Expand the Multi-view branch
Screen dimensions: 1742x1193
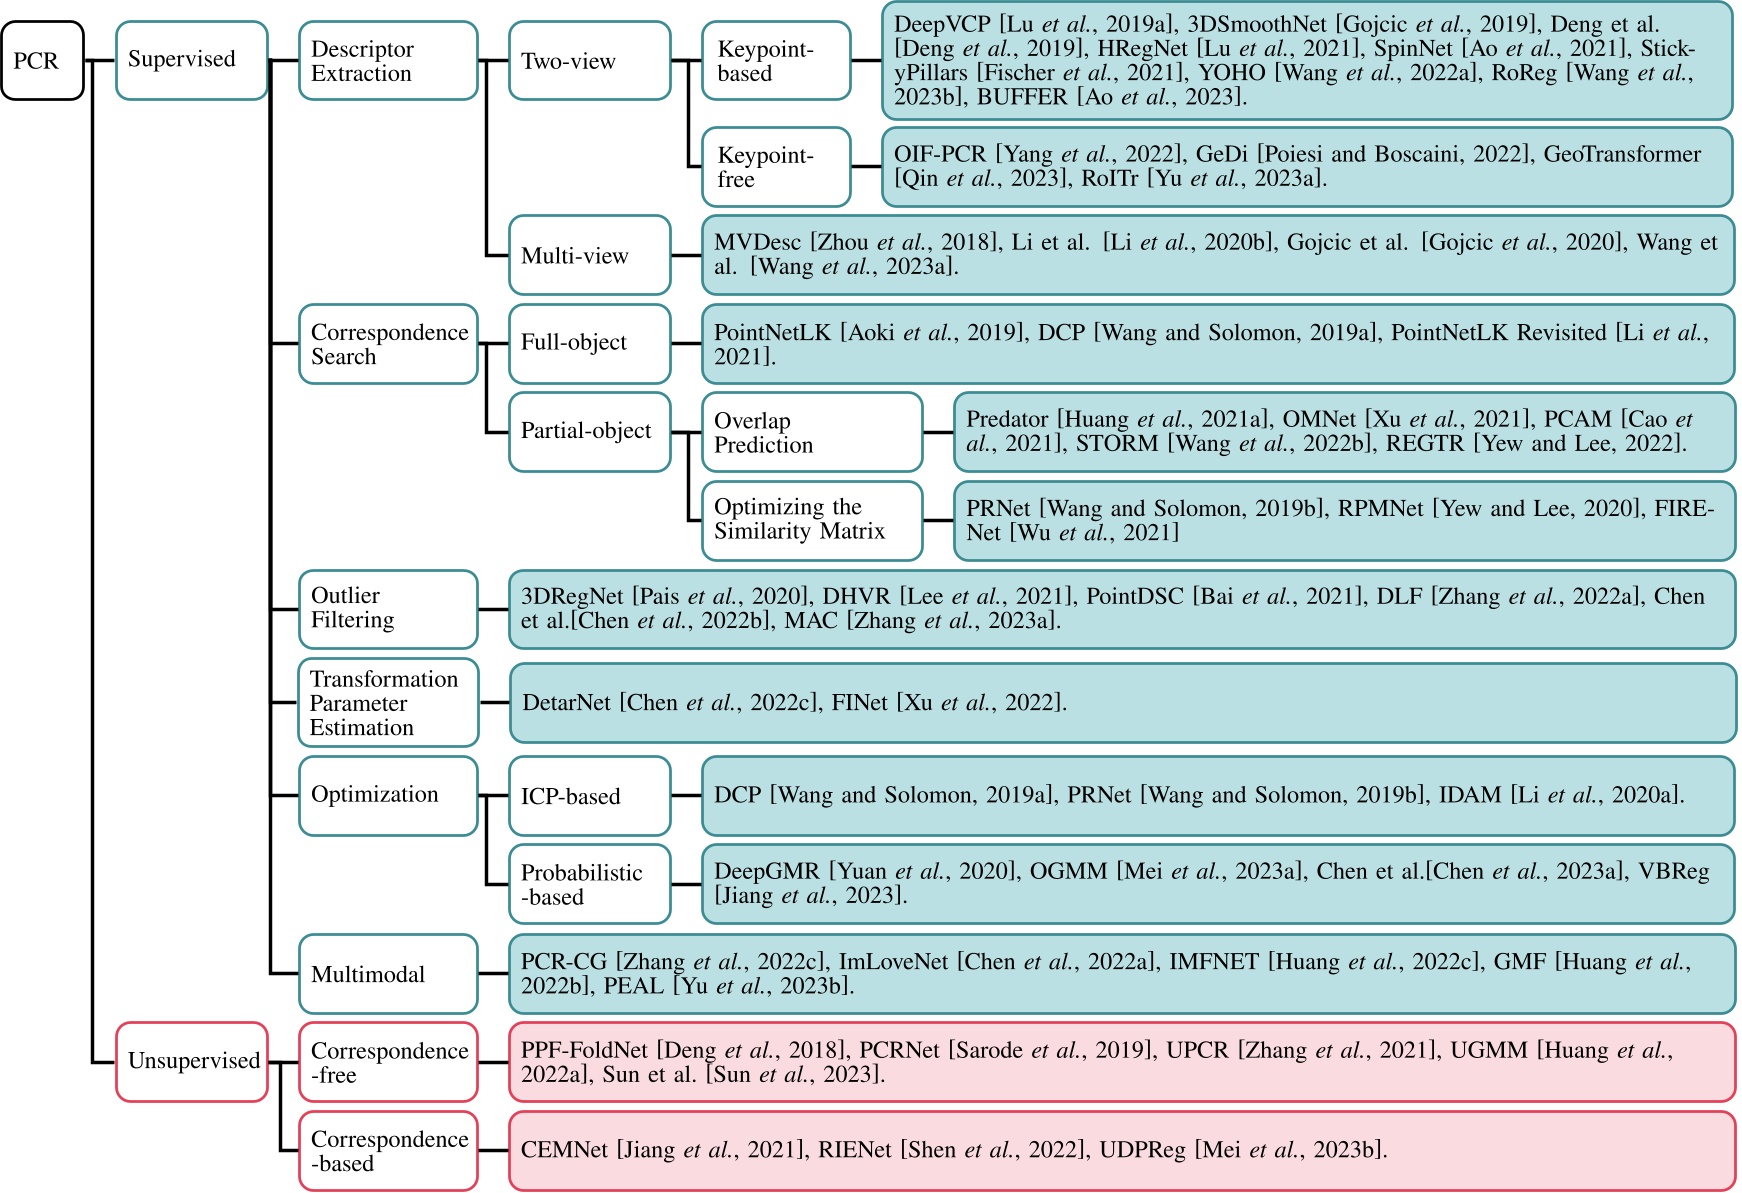[x=589, y=255]
